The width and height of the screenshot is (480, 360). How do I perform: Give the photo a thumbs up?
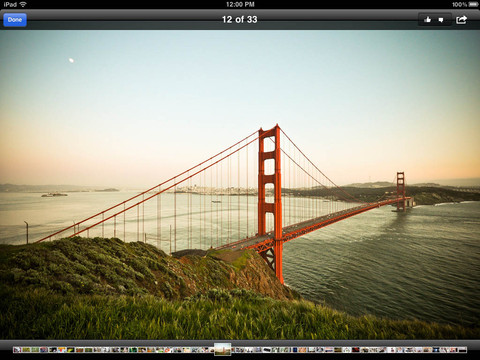tap(427, 20)
